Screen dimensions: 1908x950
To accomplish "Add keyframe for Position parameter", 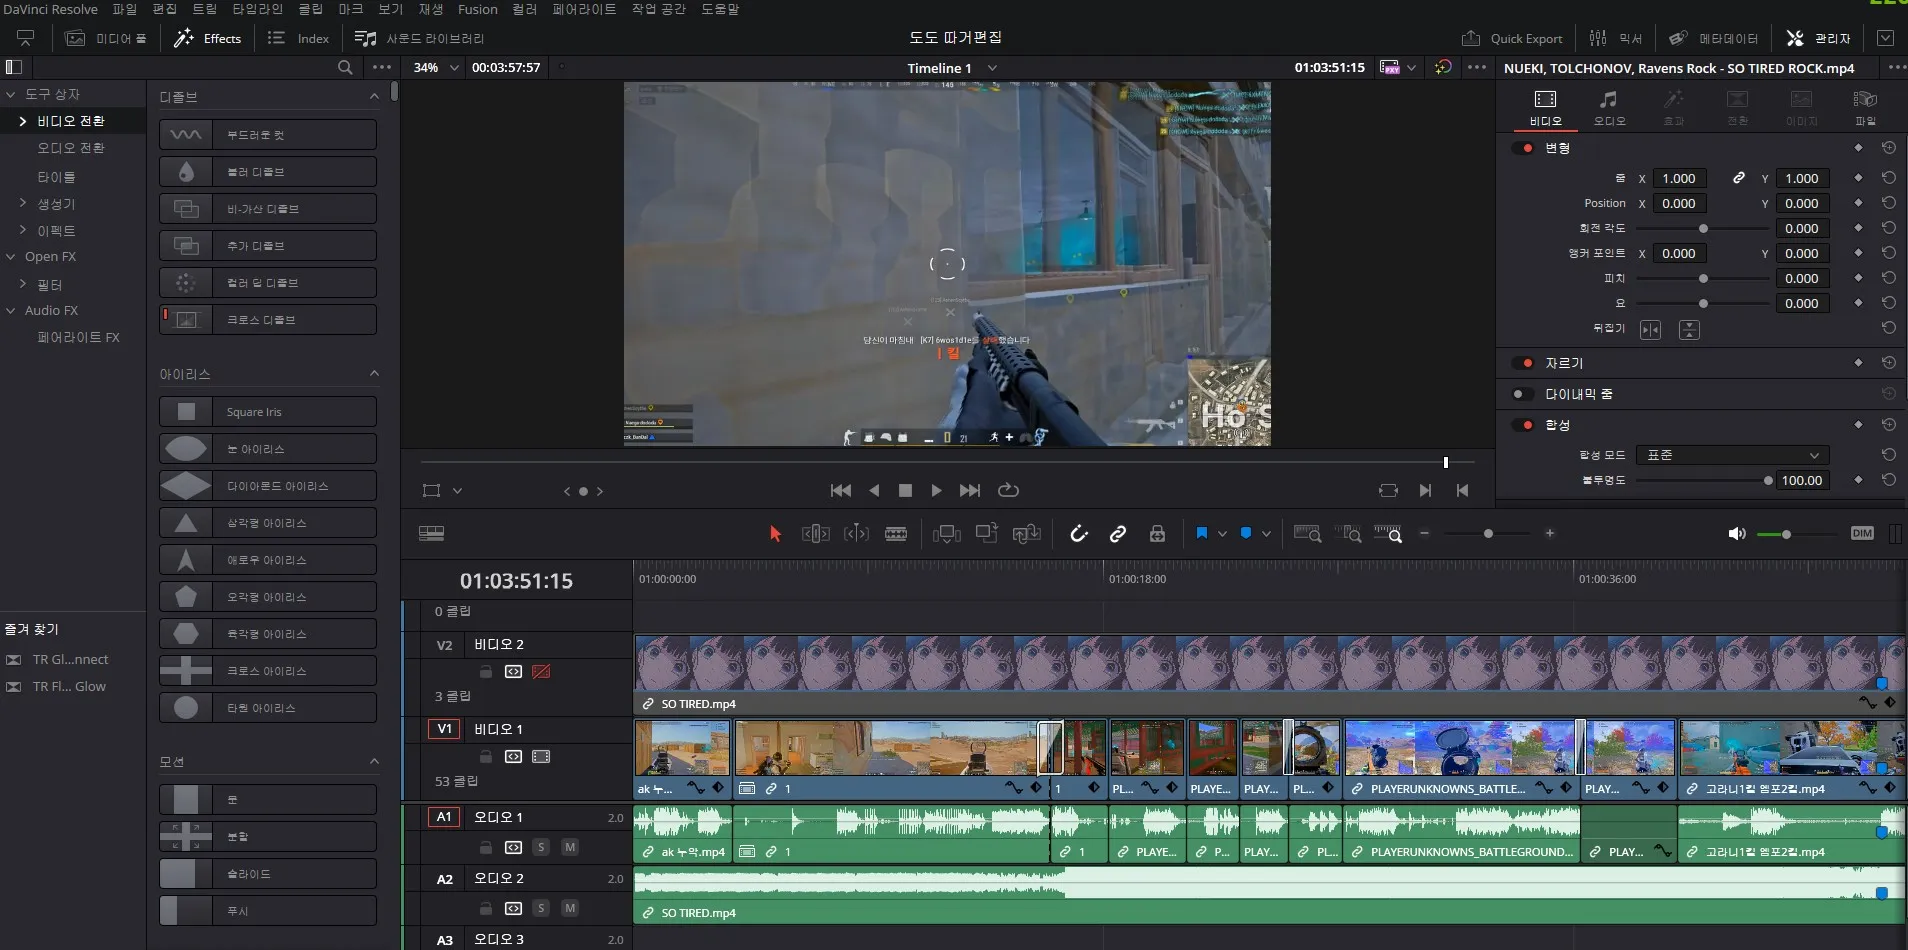I will click(1858, 203).
